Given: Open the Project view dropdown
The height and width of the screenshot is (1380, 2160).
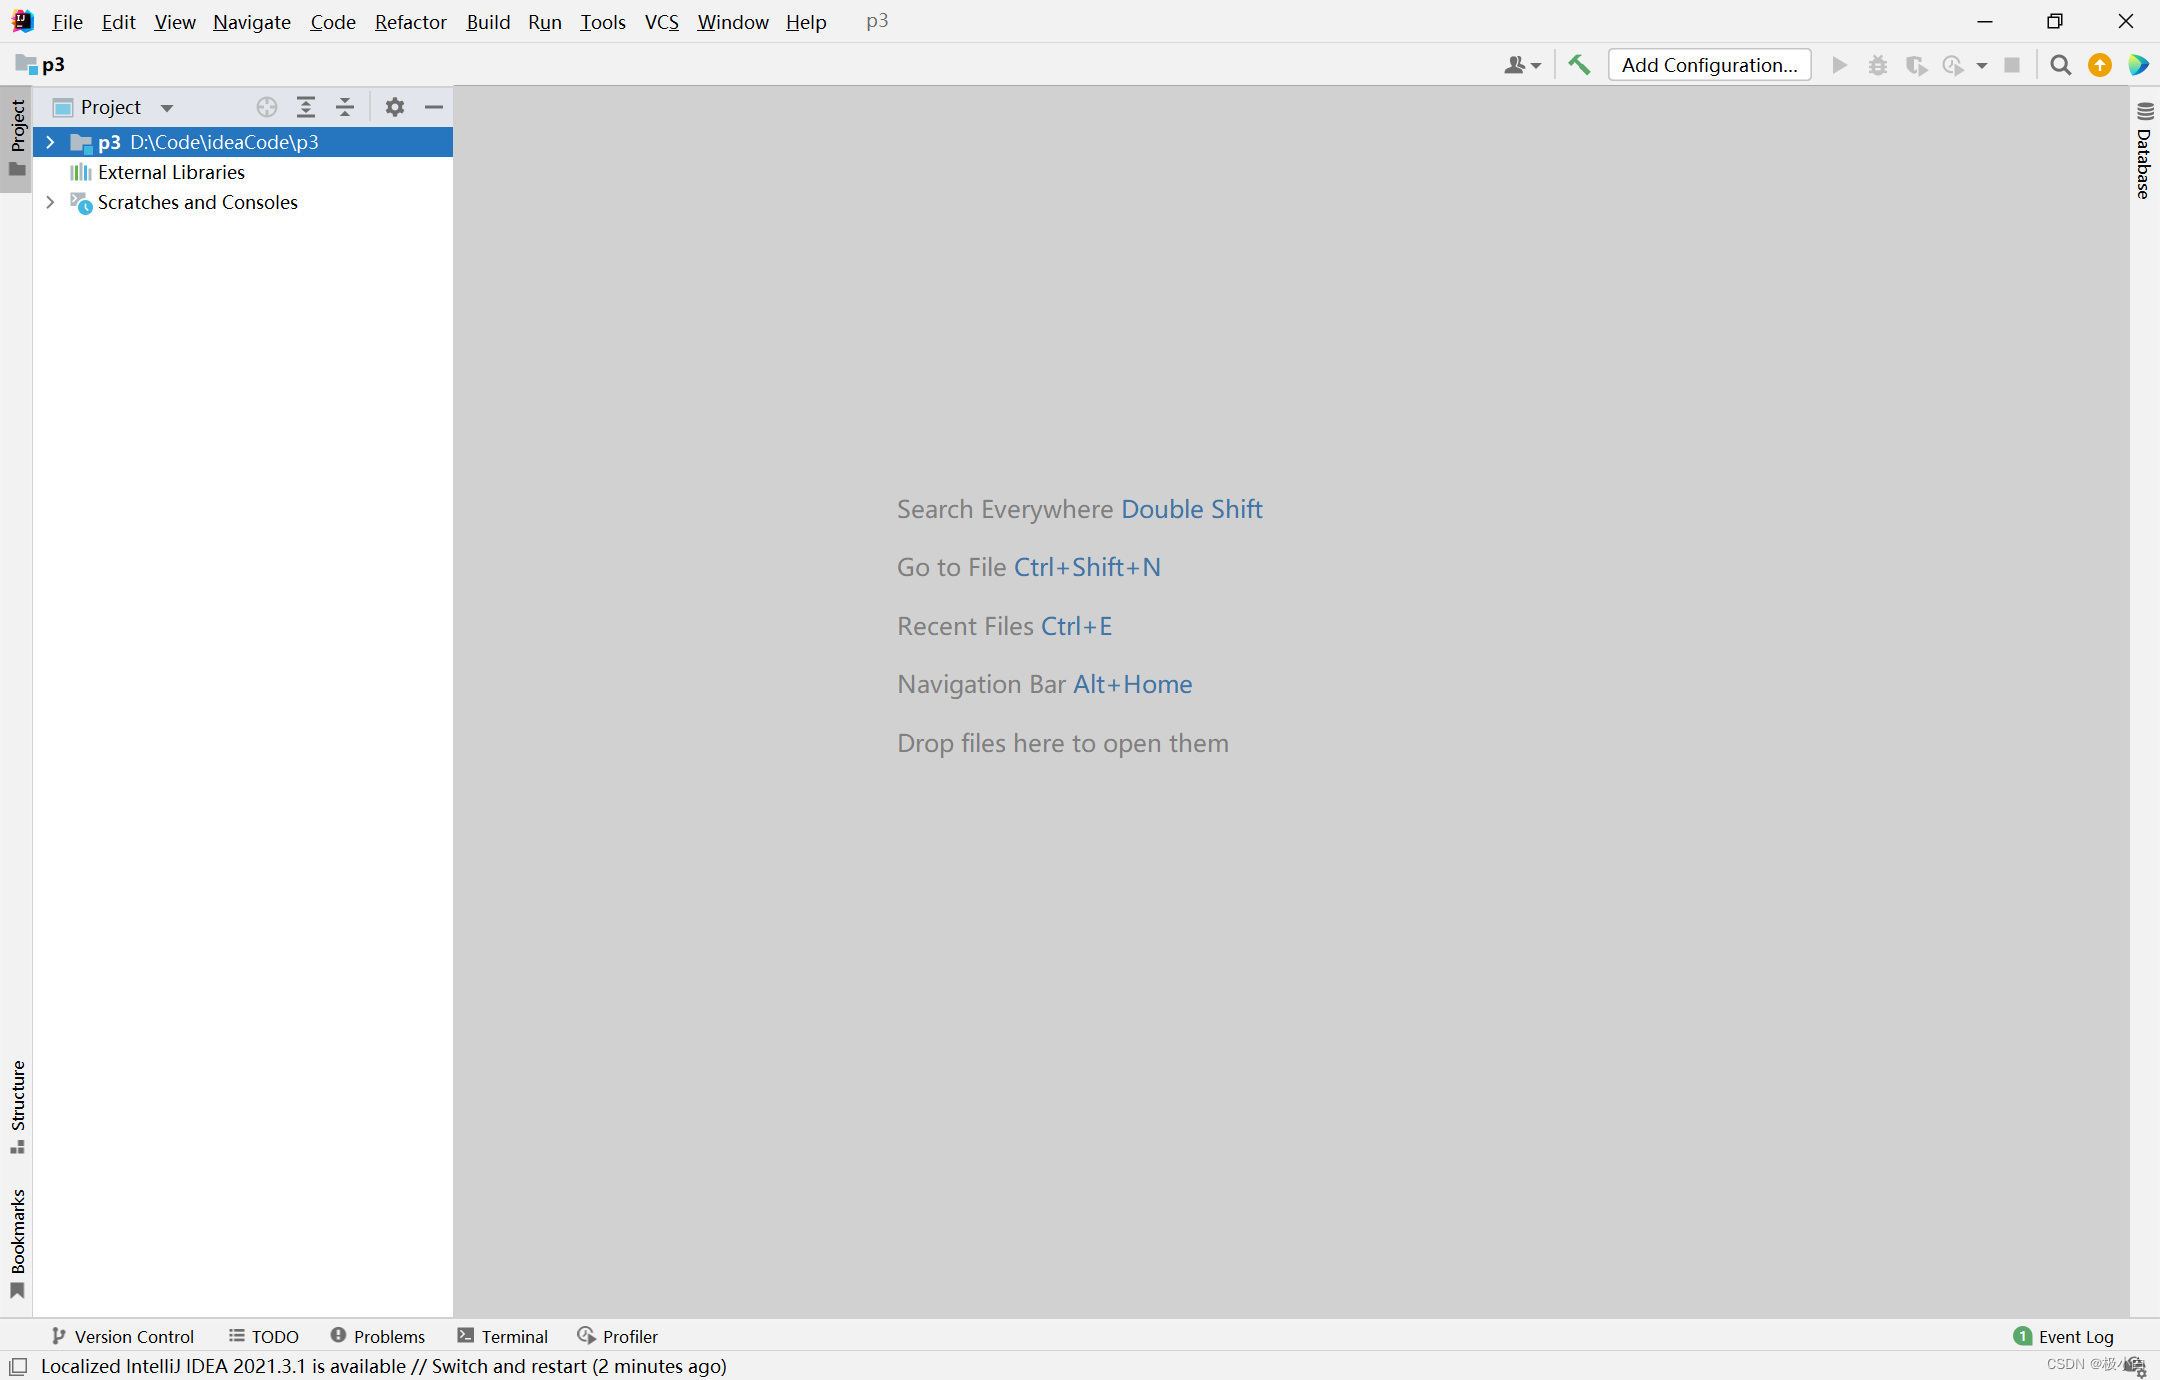Looking at the screenshot, I should (x=167, y=107).
